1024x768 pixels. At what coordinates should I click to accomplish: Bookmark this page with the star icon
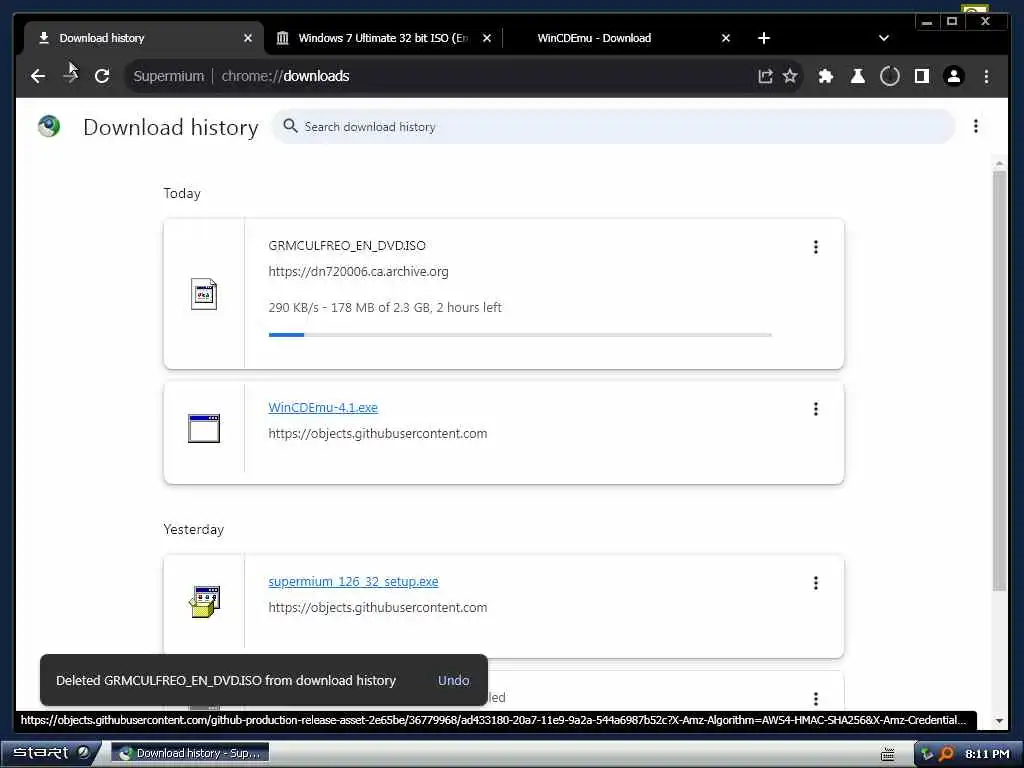(790, 76)
